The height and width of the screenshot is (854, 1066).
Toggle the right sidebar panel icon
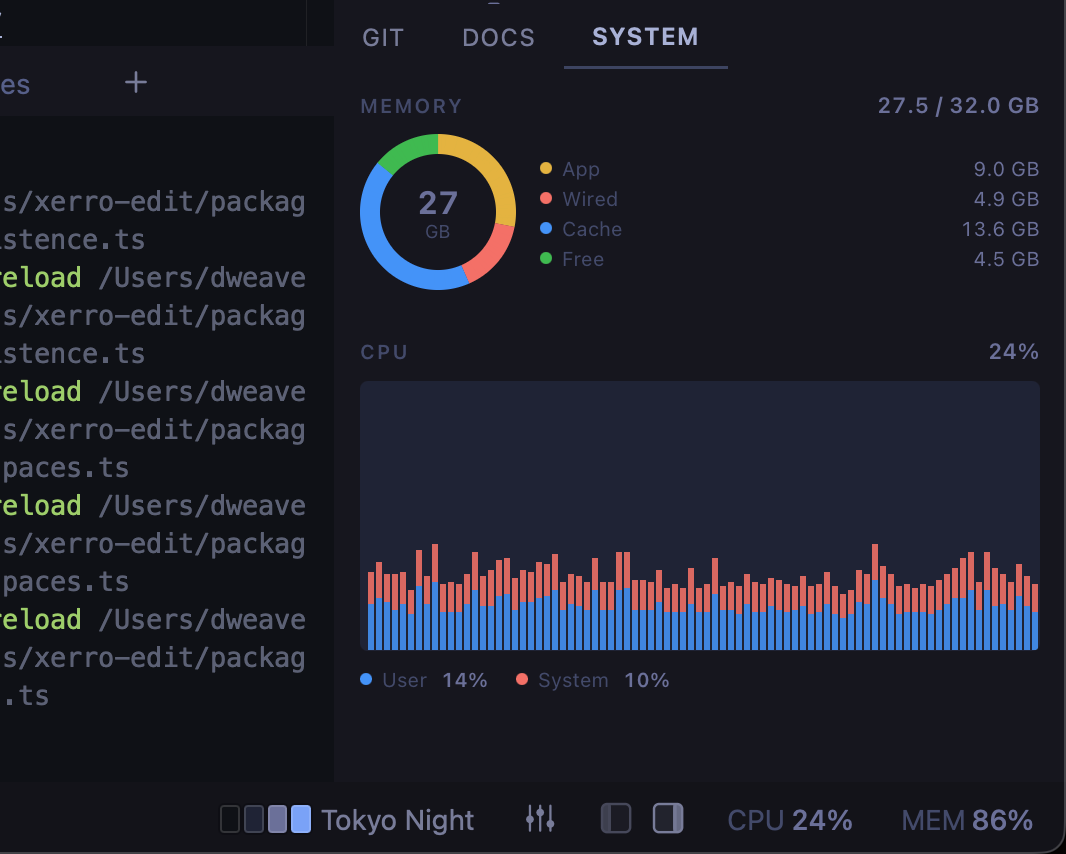point(668,819)
